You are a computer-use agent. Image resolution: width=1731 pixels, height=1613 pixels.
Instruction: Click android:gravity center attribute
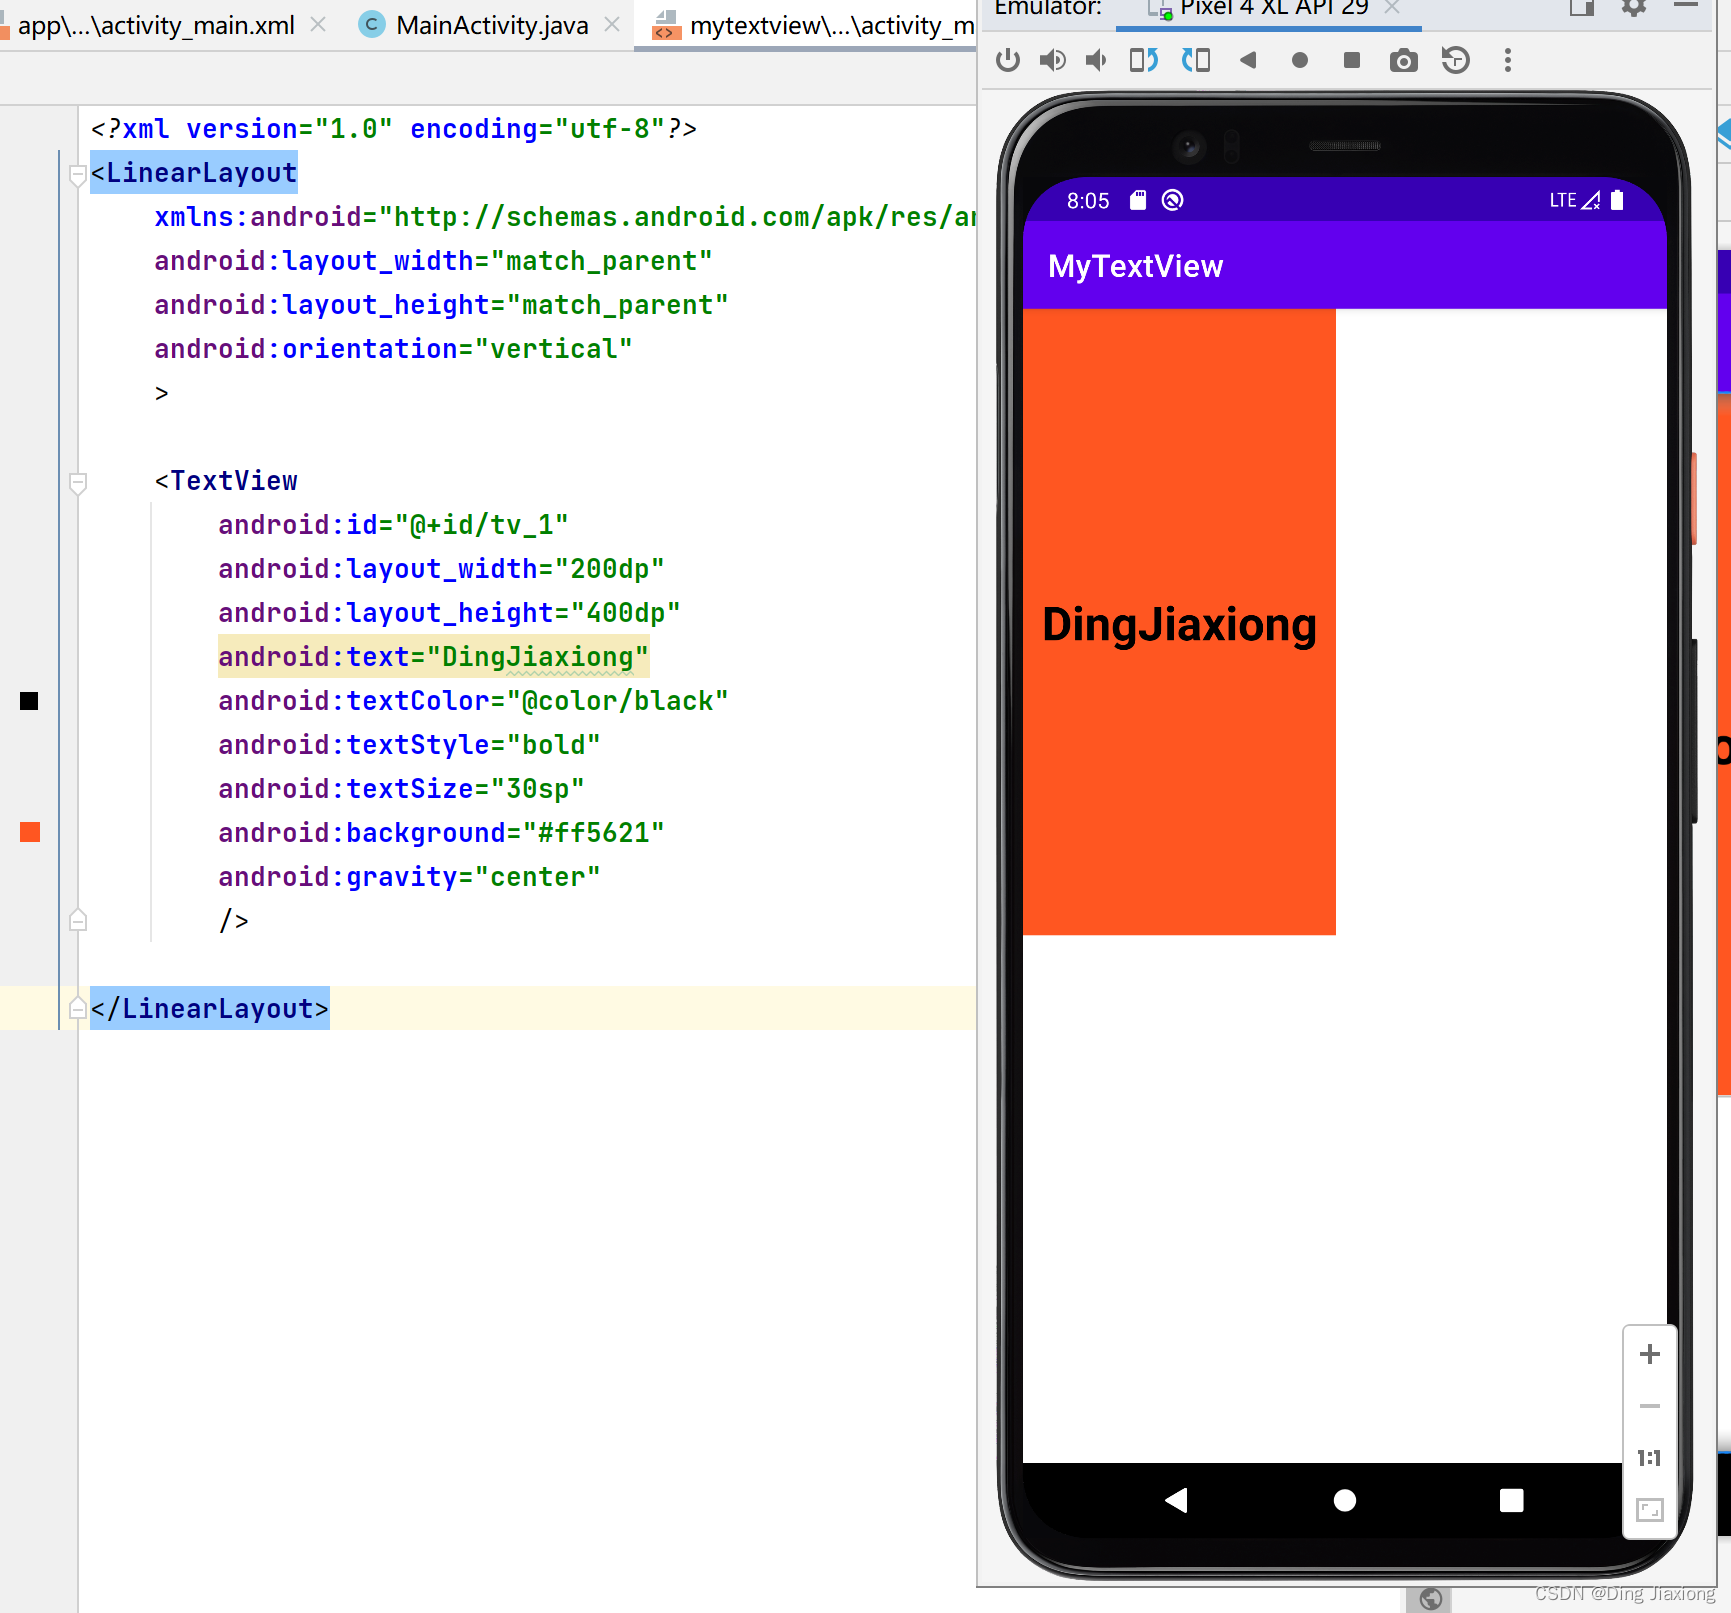[409, 877]
